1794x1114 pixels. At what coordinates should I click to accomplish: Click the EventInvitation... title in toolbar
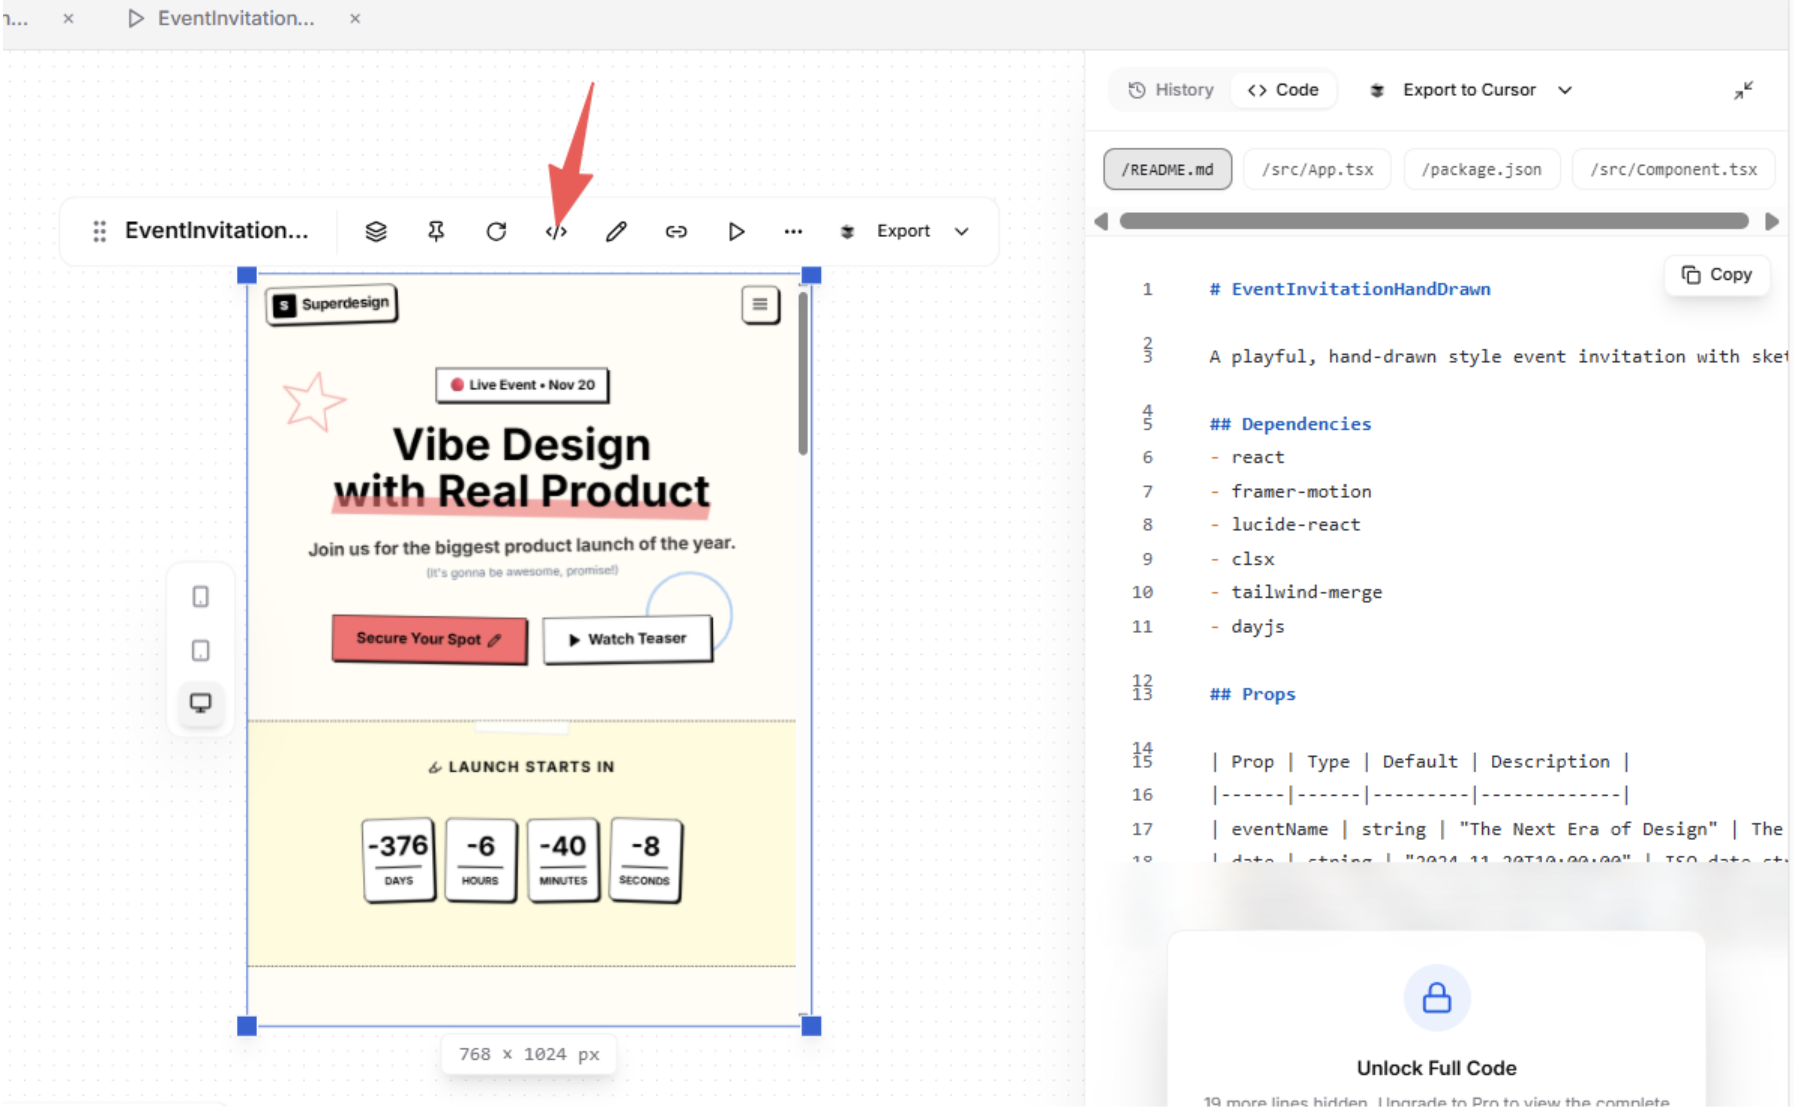pos(216,231)
